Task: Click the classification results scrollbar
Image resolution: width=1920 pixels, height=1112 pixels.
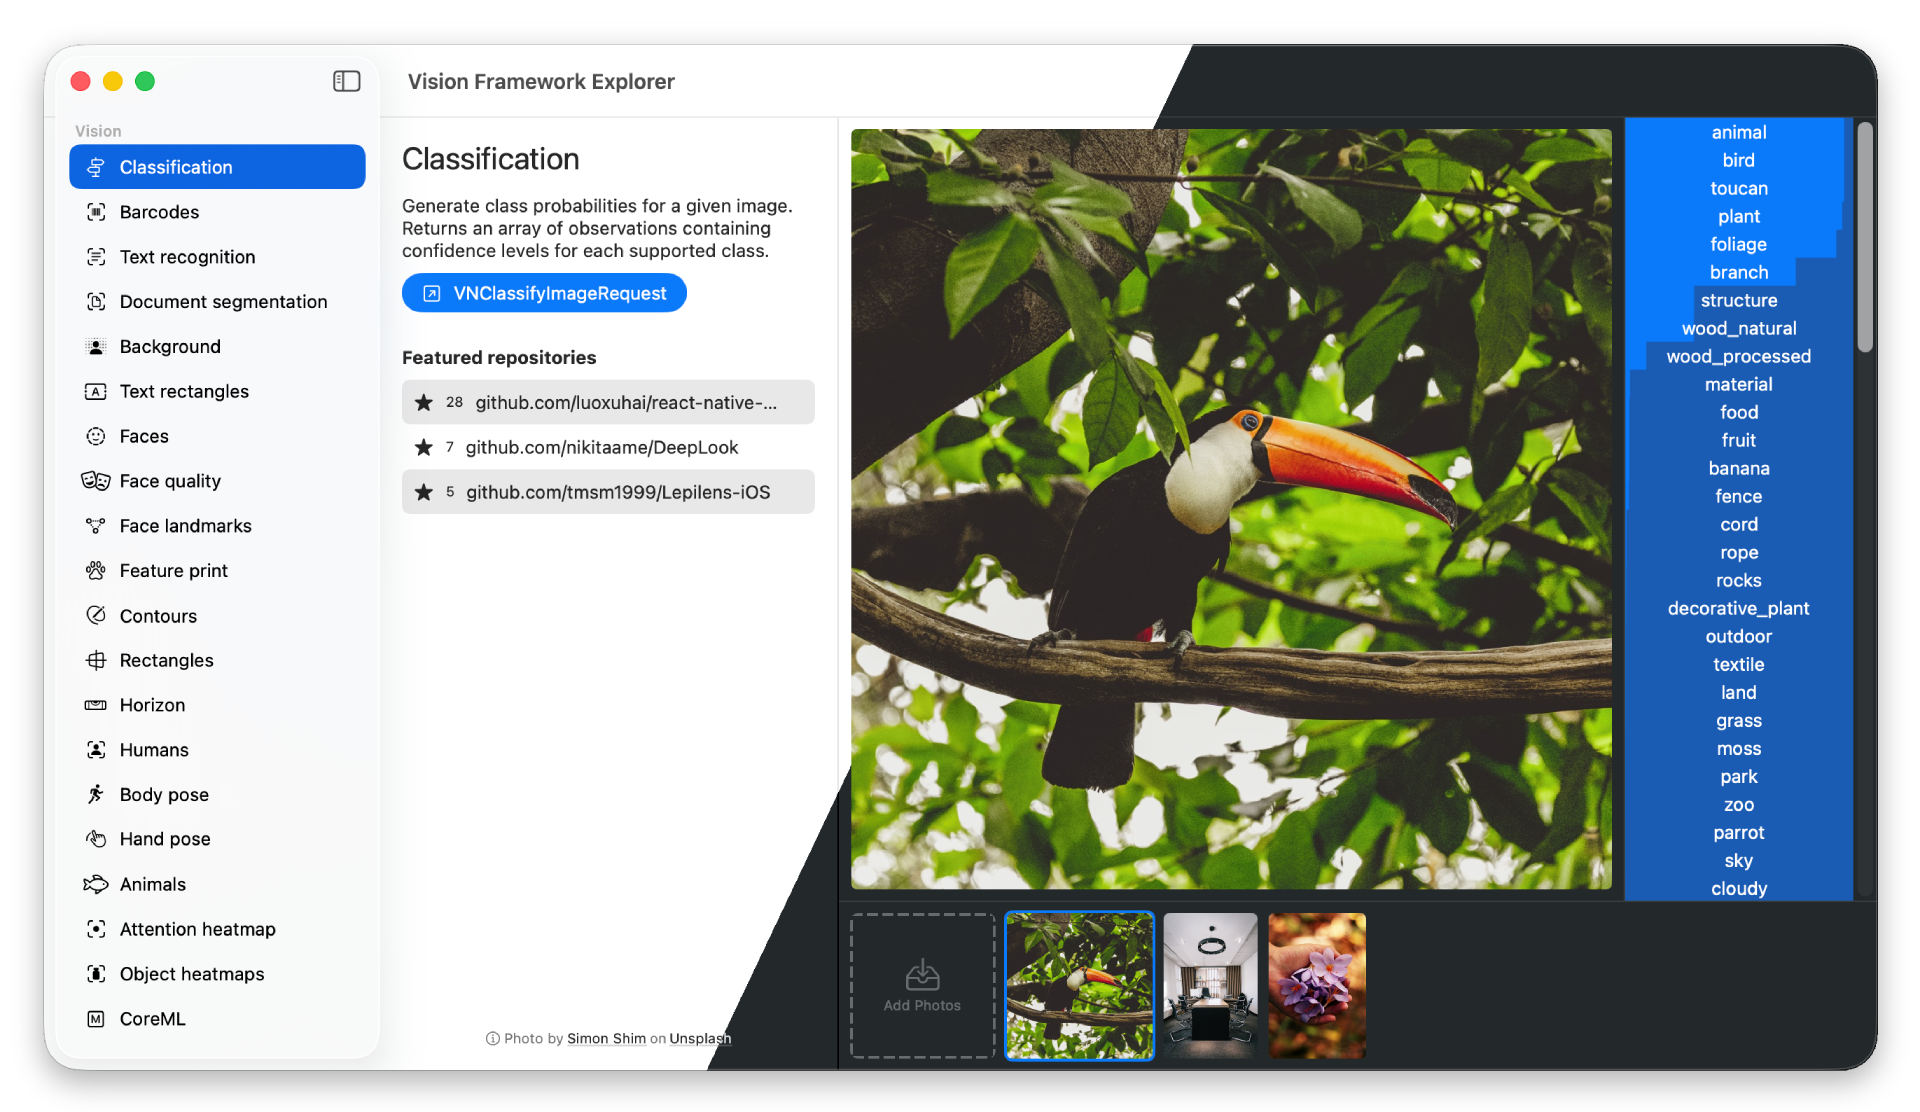Action: point(1864,238)
